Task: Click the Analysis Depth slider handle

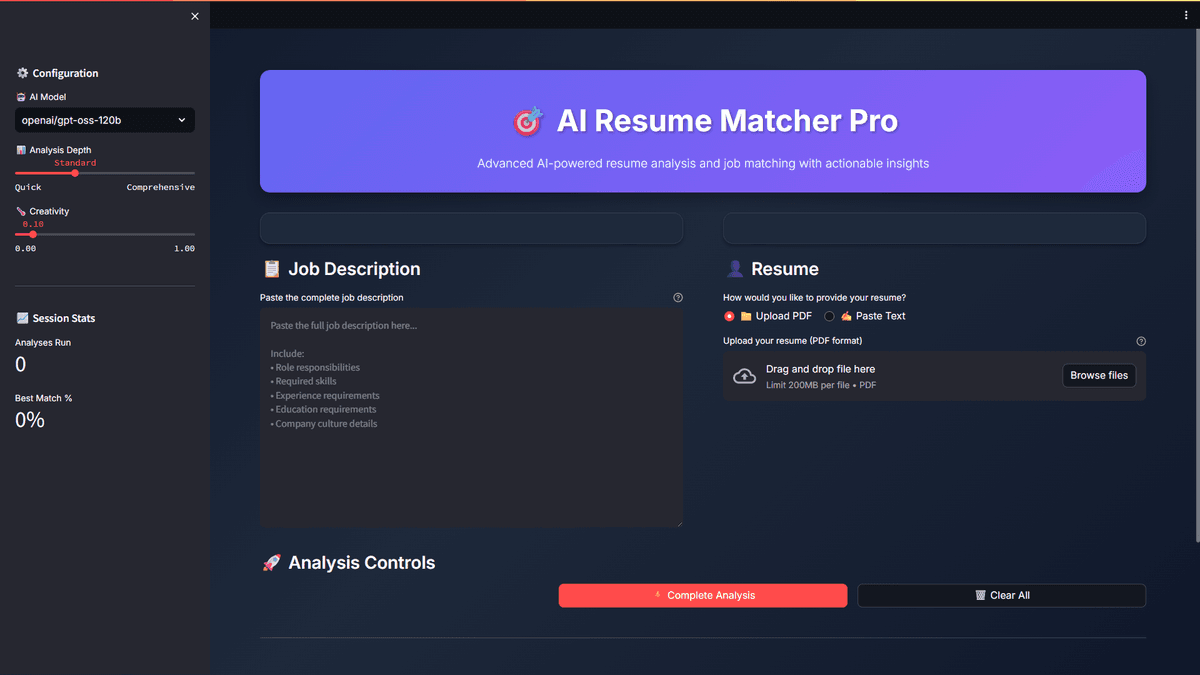Action: pos(75,173)
